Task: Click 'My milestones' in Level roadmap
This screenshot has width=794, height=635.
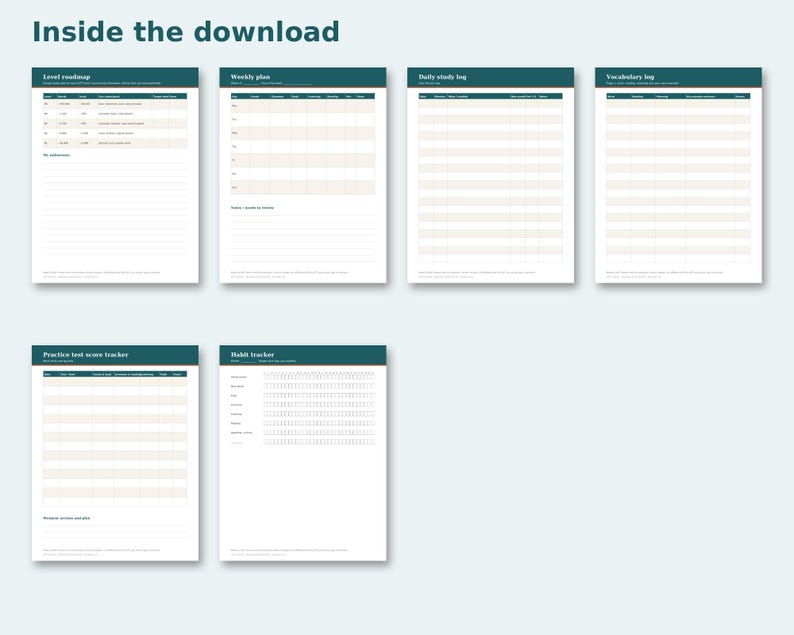Action: (57, 155)
